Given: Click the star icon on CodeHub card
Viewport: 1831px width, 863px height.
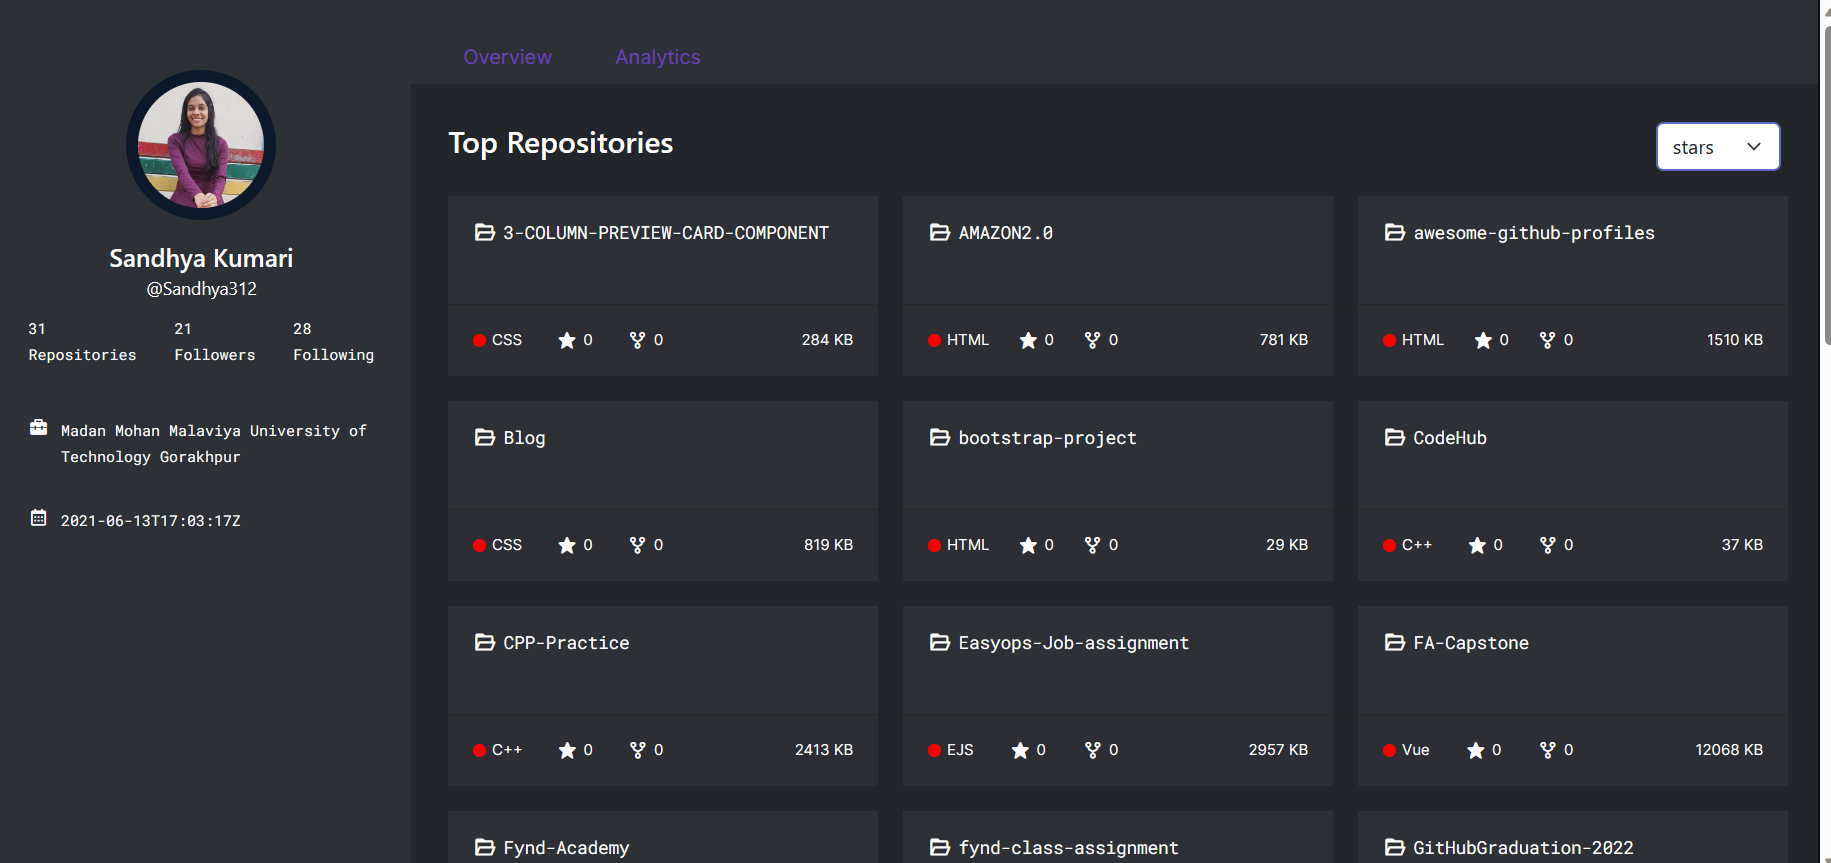Looking at the screenshot, I should (x=1477, y=546).
